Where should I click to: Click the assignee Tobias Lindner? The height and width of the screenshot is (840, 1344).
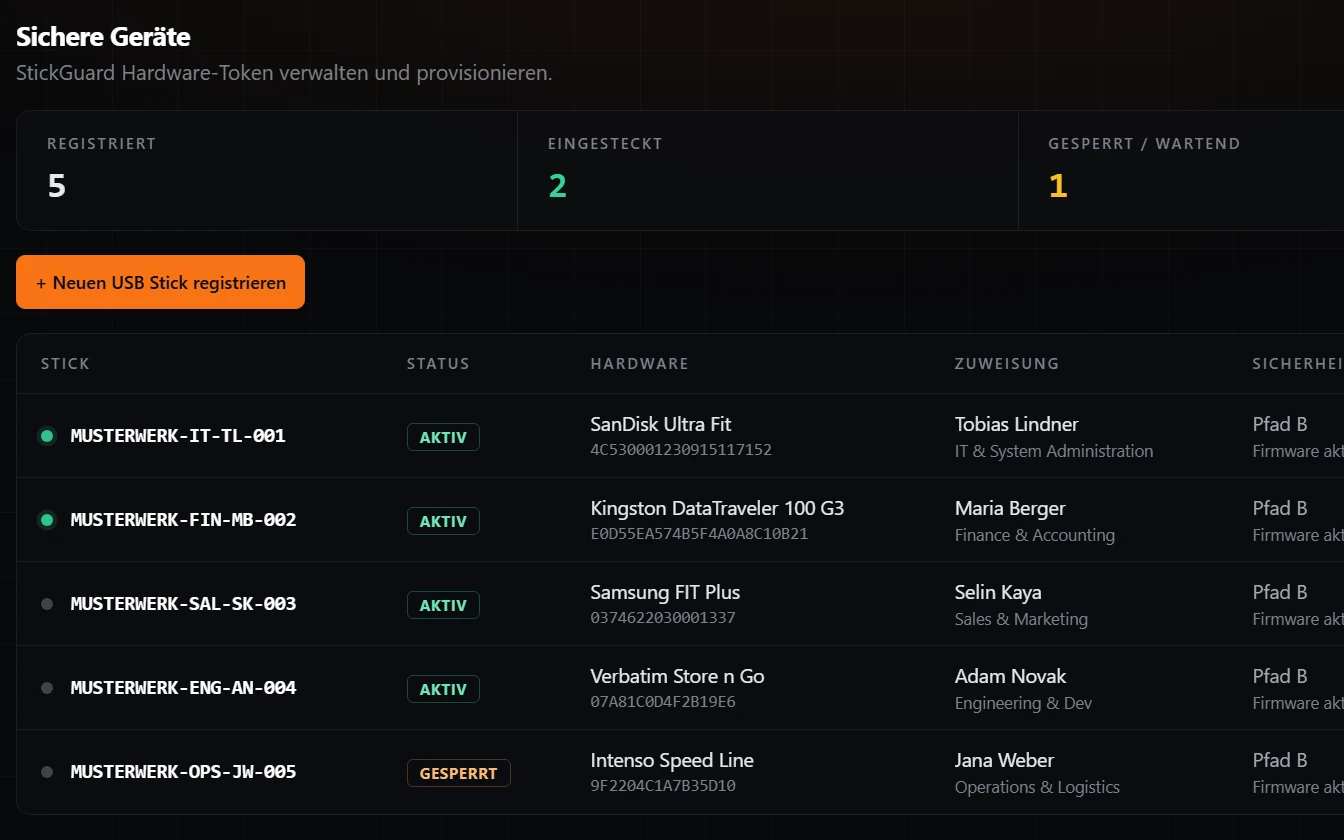[1017, 424]
